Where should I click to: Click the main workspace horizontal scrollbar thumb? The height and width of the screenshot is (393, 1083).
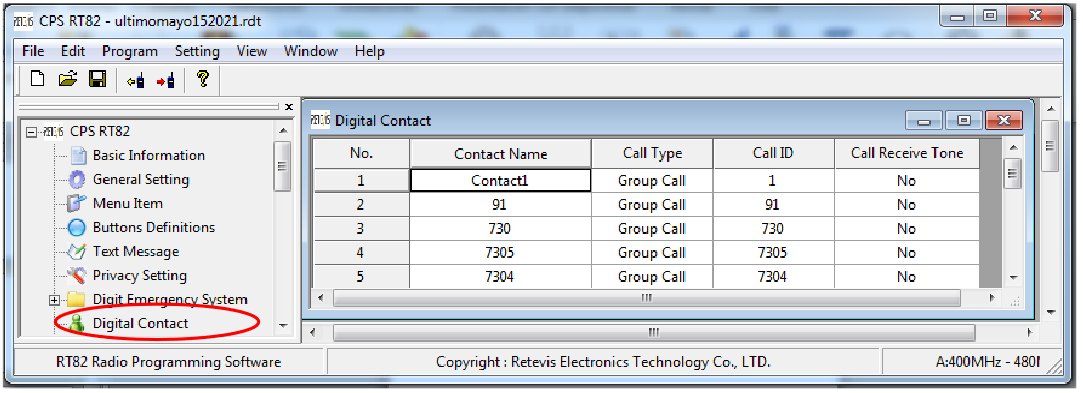[x=654, y=332]
